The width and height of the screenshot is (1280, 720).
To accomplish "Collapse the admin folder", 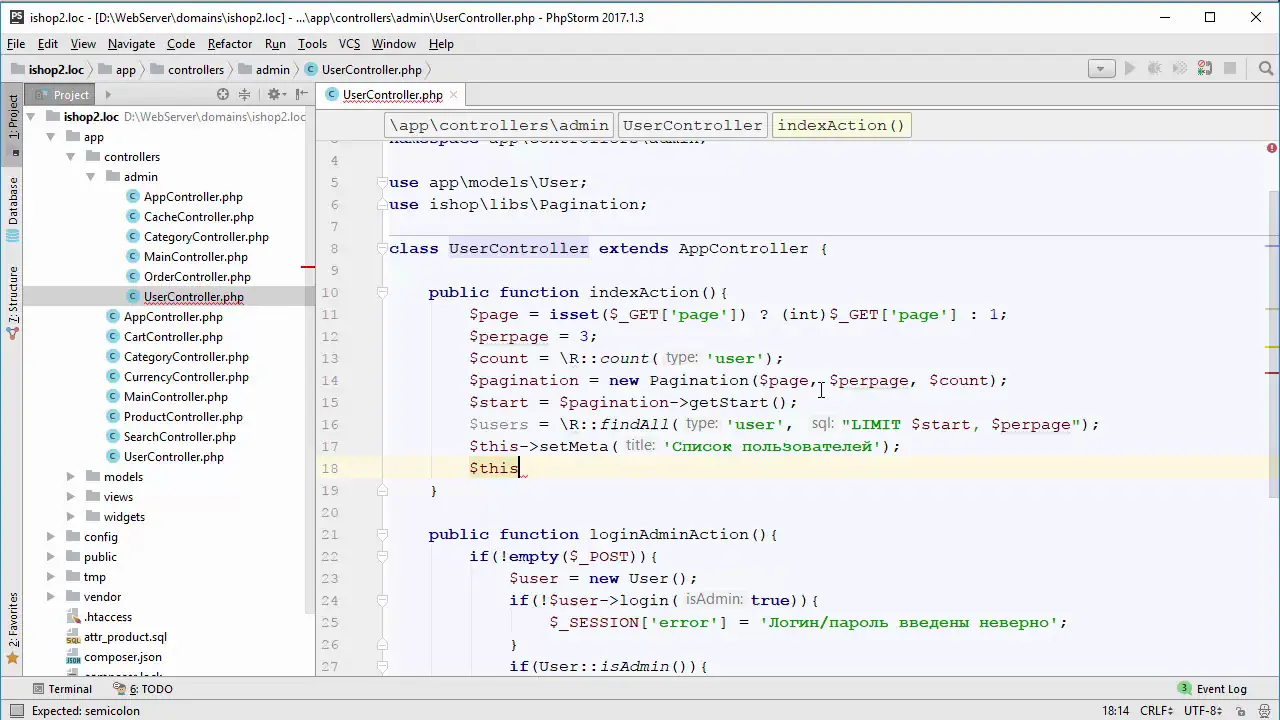I will click(x=91, y=177).
